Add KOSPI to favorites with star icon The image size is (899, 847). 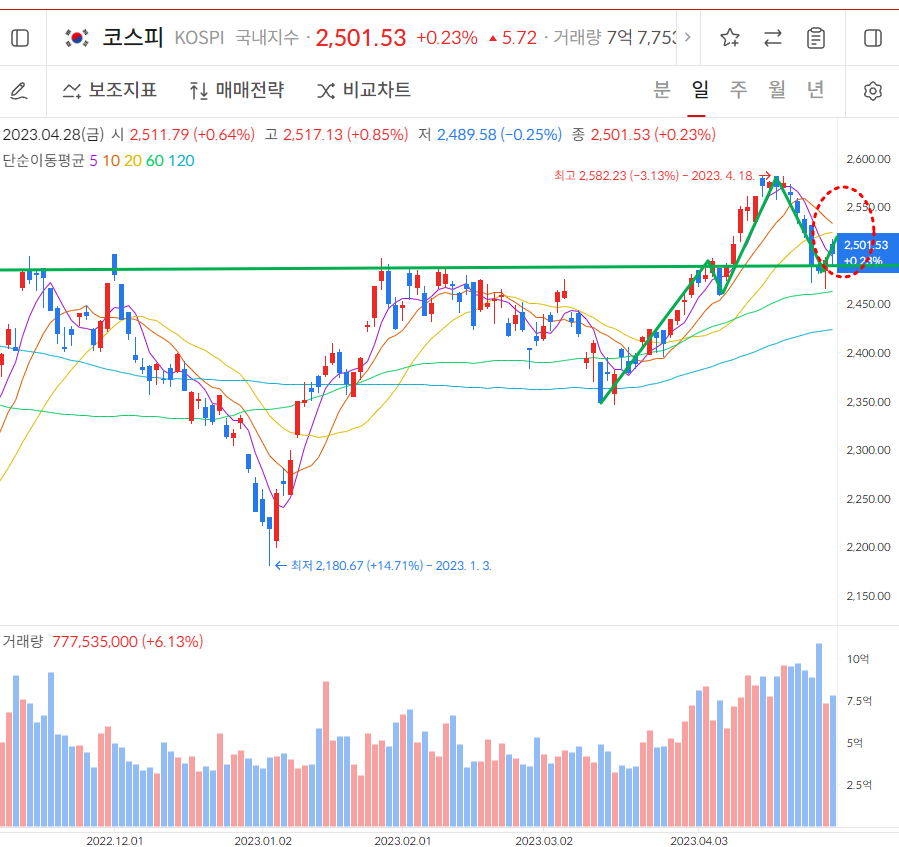click(730, 38)
